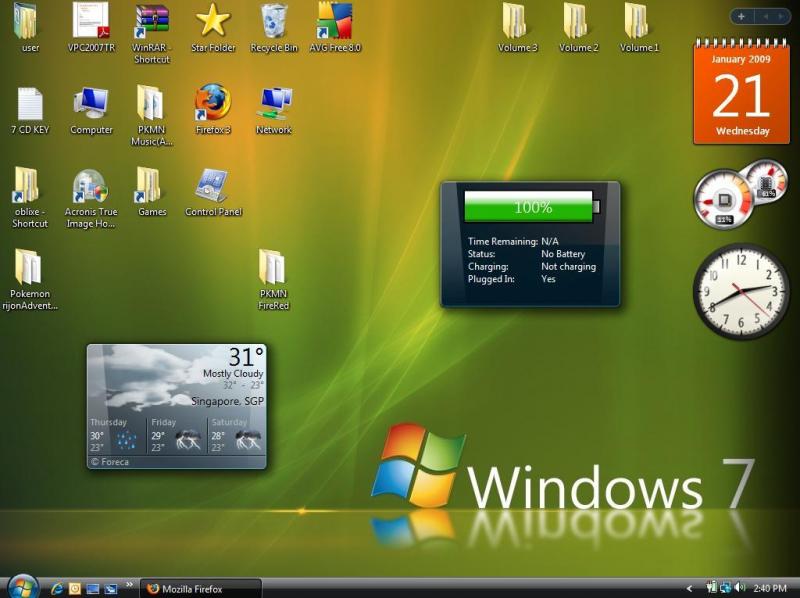Image resolution: width=800 pixels, height=598 pixels.
Task: Click the 31° temperature in weather gadget
Action: (246, 356)
